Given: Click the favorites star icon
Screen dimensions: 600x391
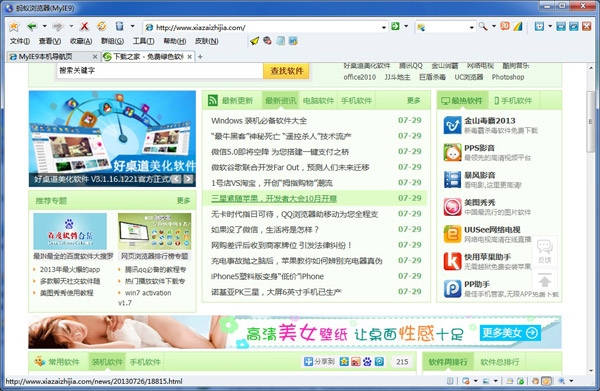Looking at the screenshot, I should (14, 27).
